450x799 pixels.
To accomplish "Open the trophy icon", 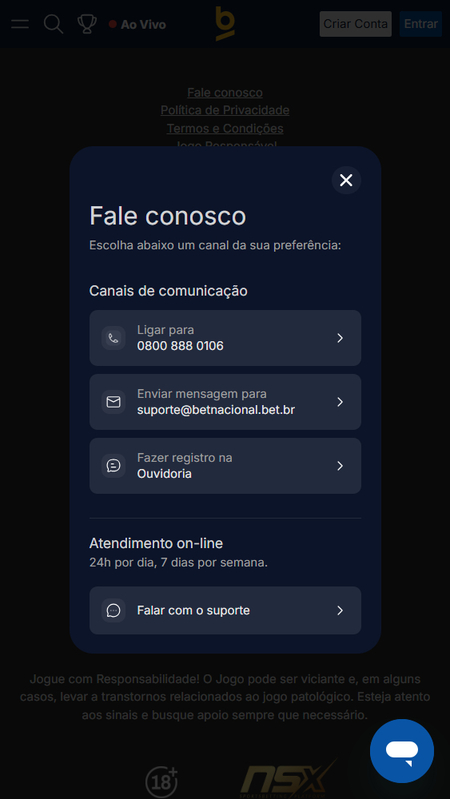I will tap(87, 24).
